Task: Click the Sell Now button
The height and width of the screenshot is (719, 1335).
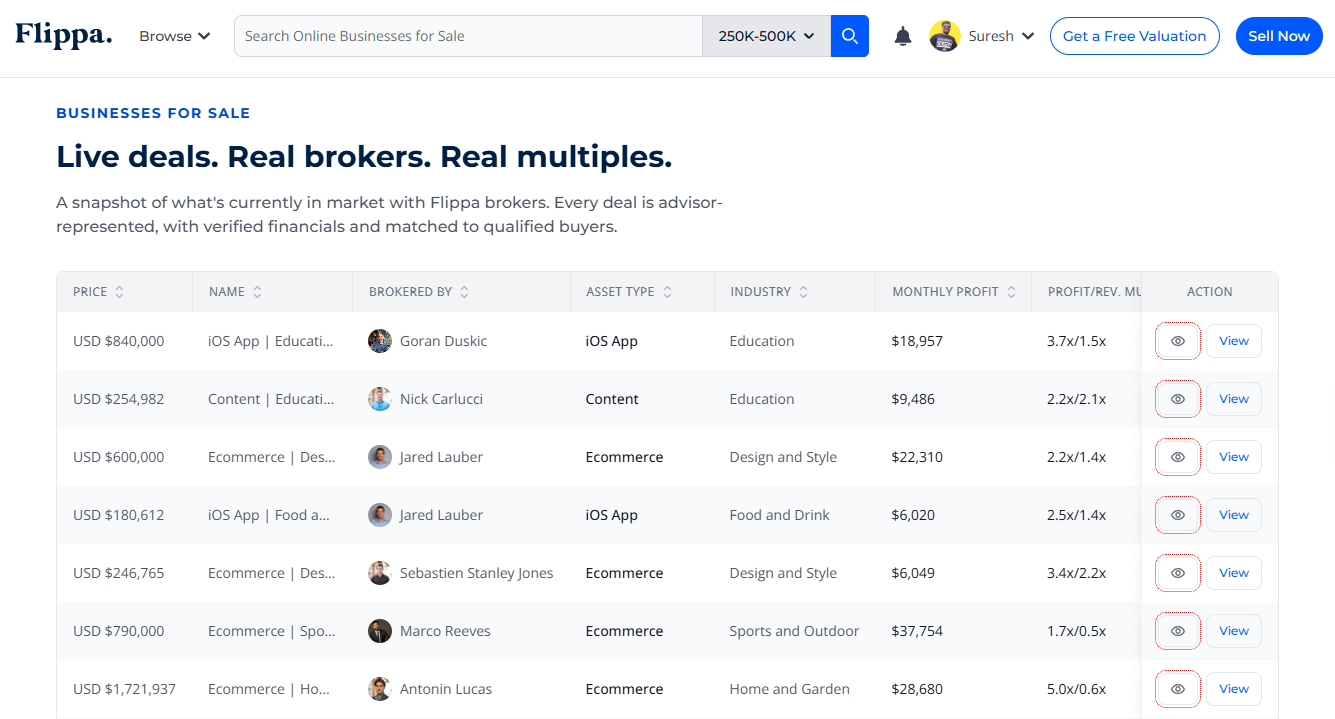Action: point(1279,36)
